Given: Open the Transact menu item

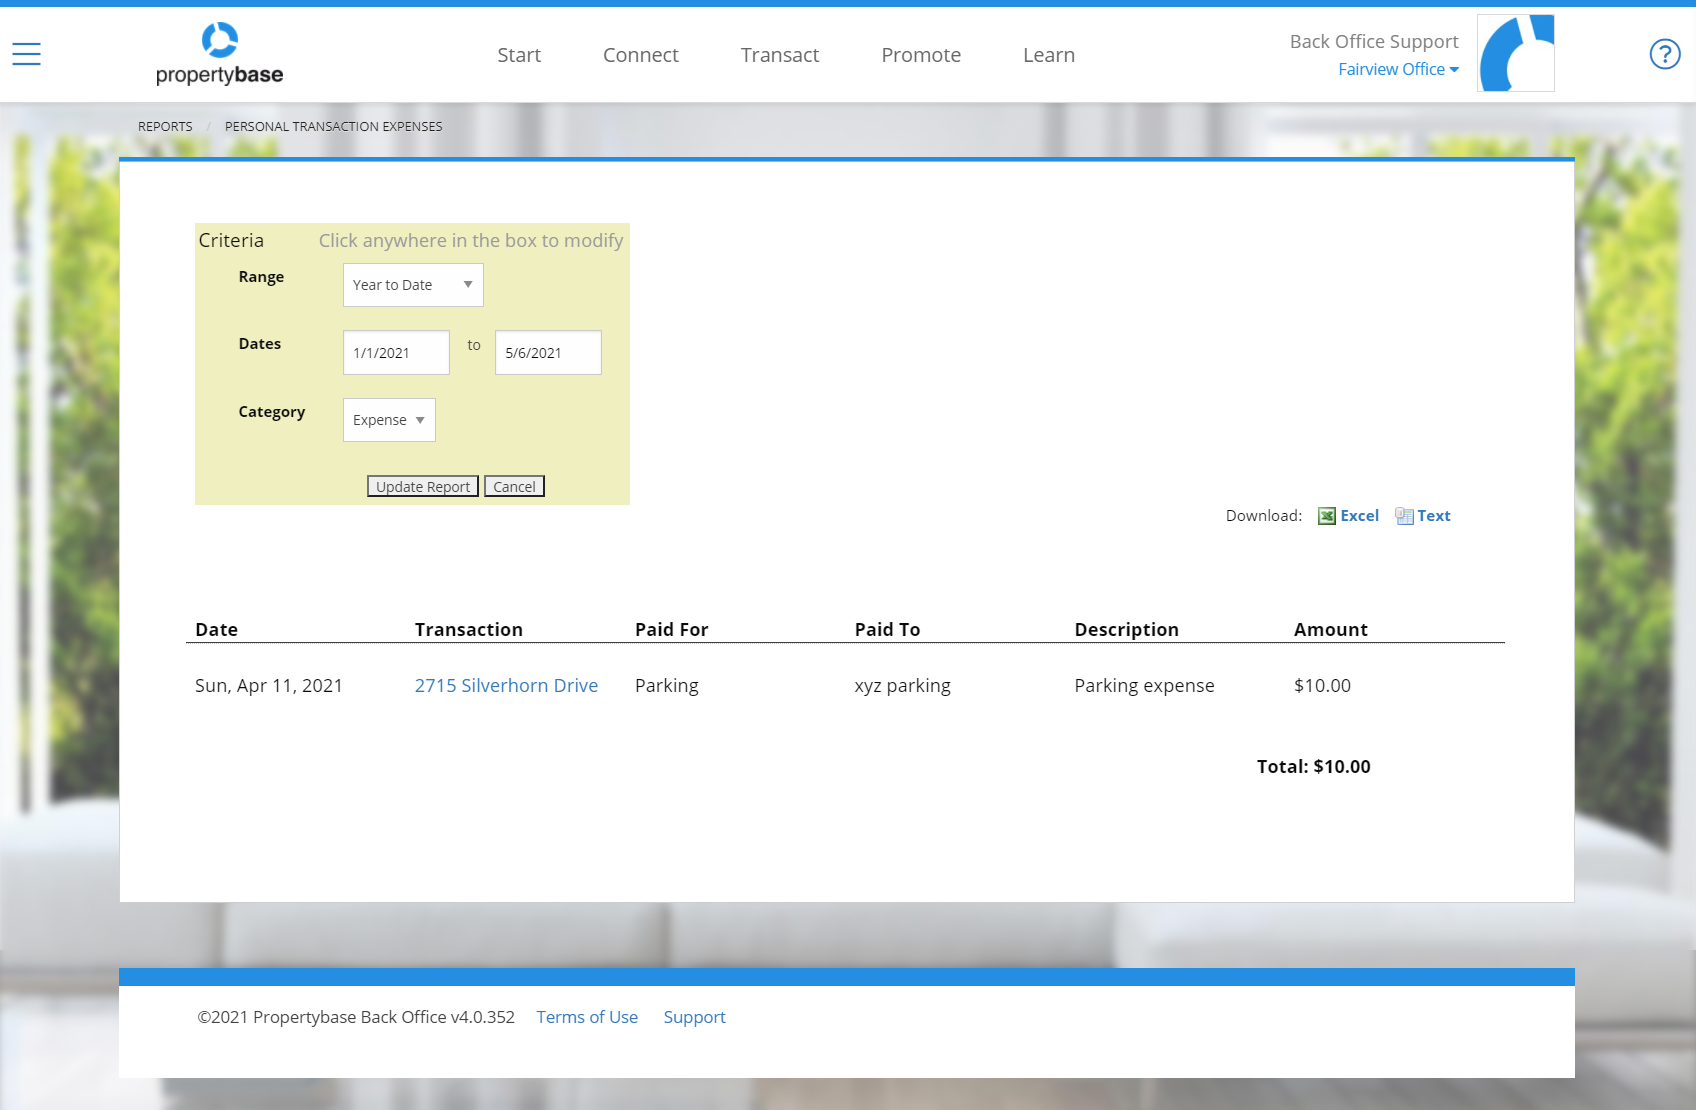Looking at the screenshot, I should (x=779, y=55).
